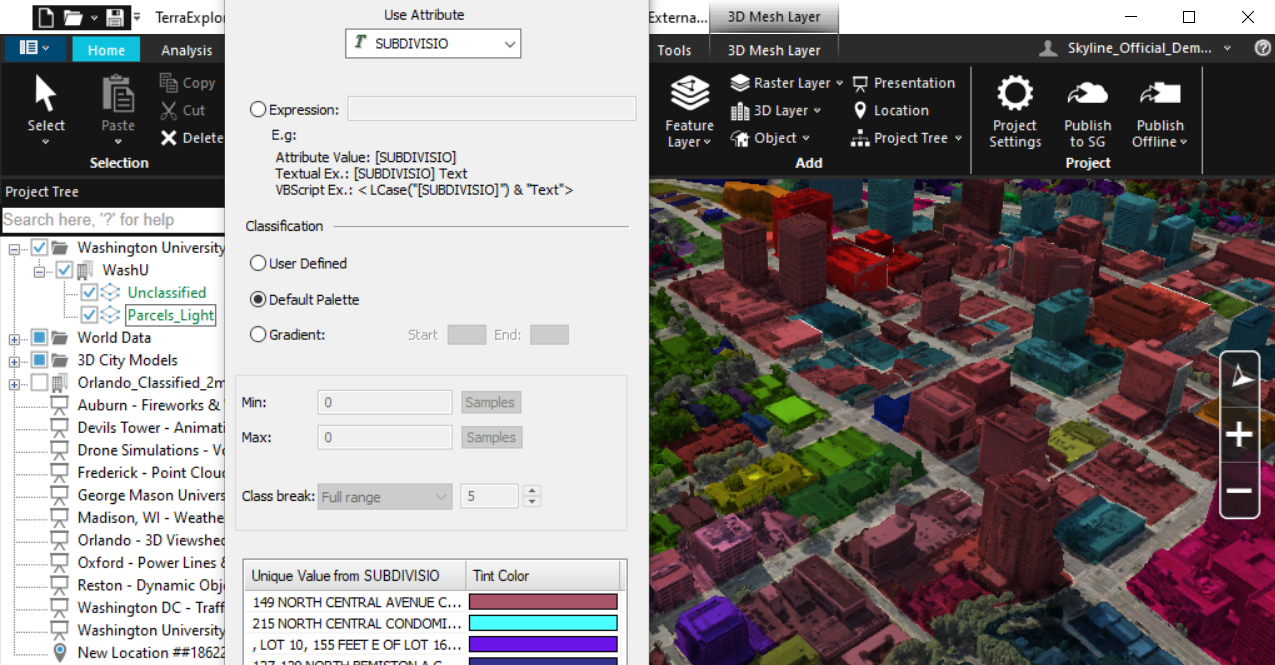Uncheck the Unclassified layer checkbox

(90, 292)
